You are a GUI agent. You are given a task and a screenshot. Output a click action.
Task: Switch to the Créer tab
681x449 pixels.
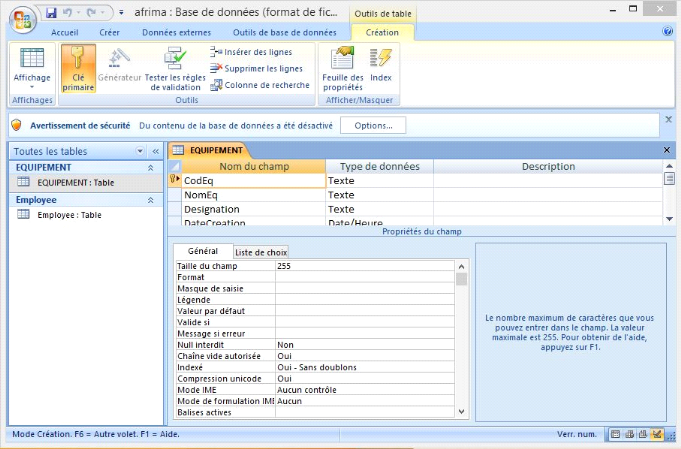coord(109,32)
